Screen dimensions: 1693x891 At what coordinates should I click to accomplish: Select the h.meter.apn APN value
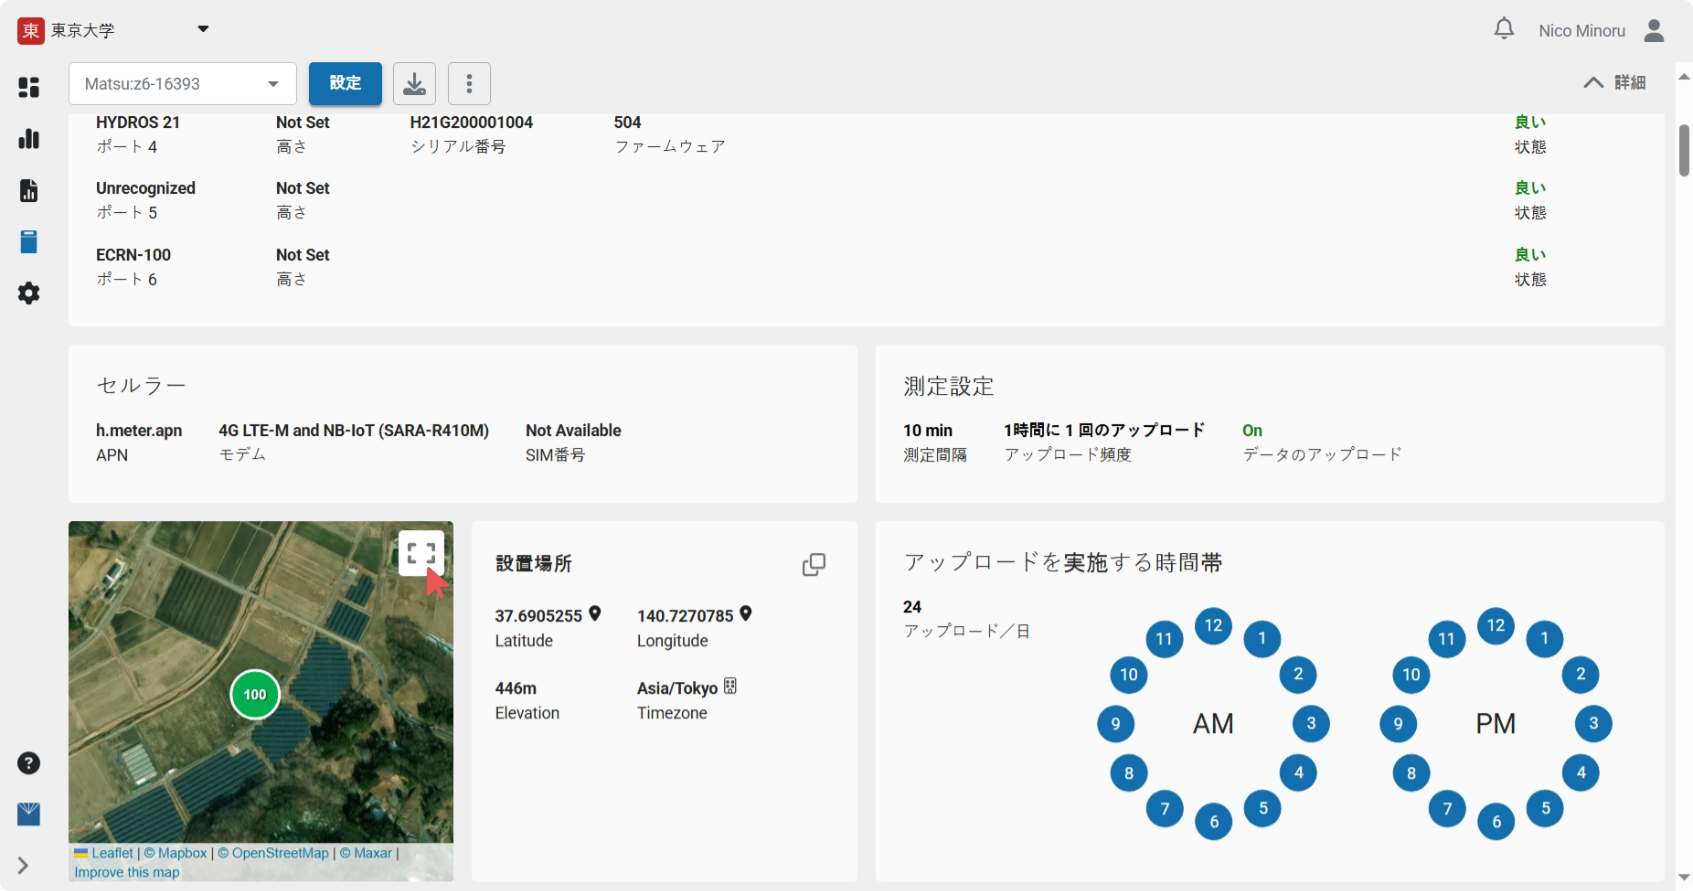click(x=139, y=430)
